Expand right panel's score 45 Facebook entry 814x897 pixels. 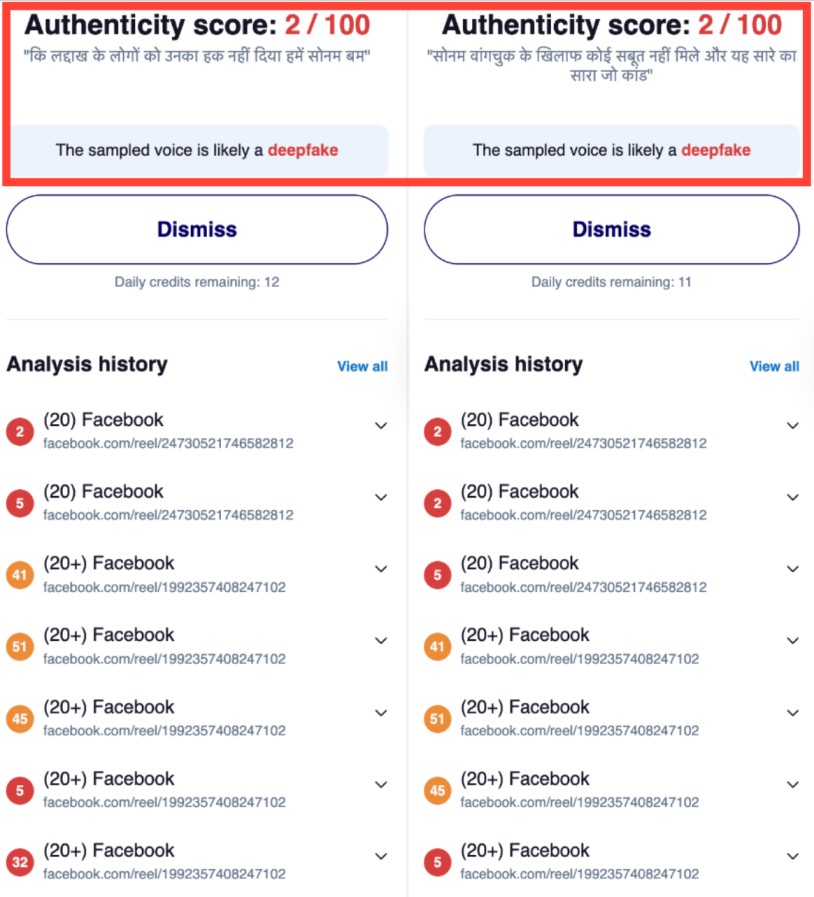792,785
